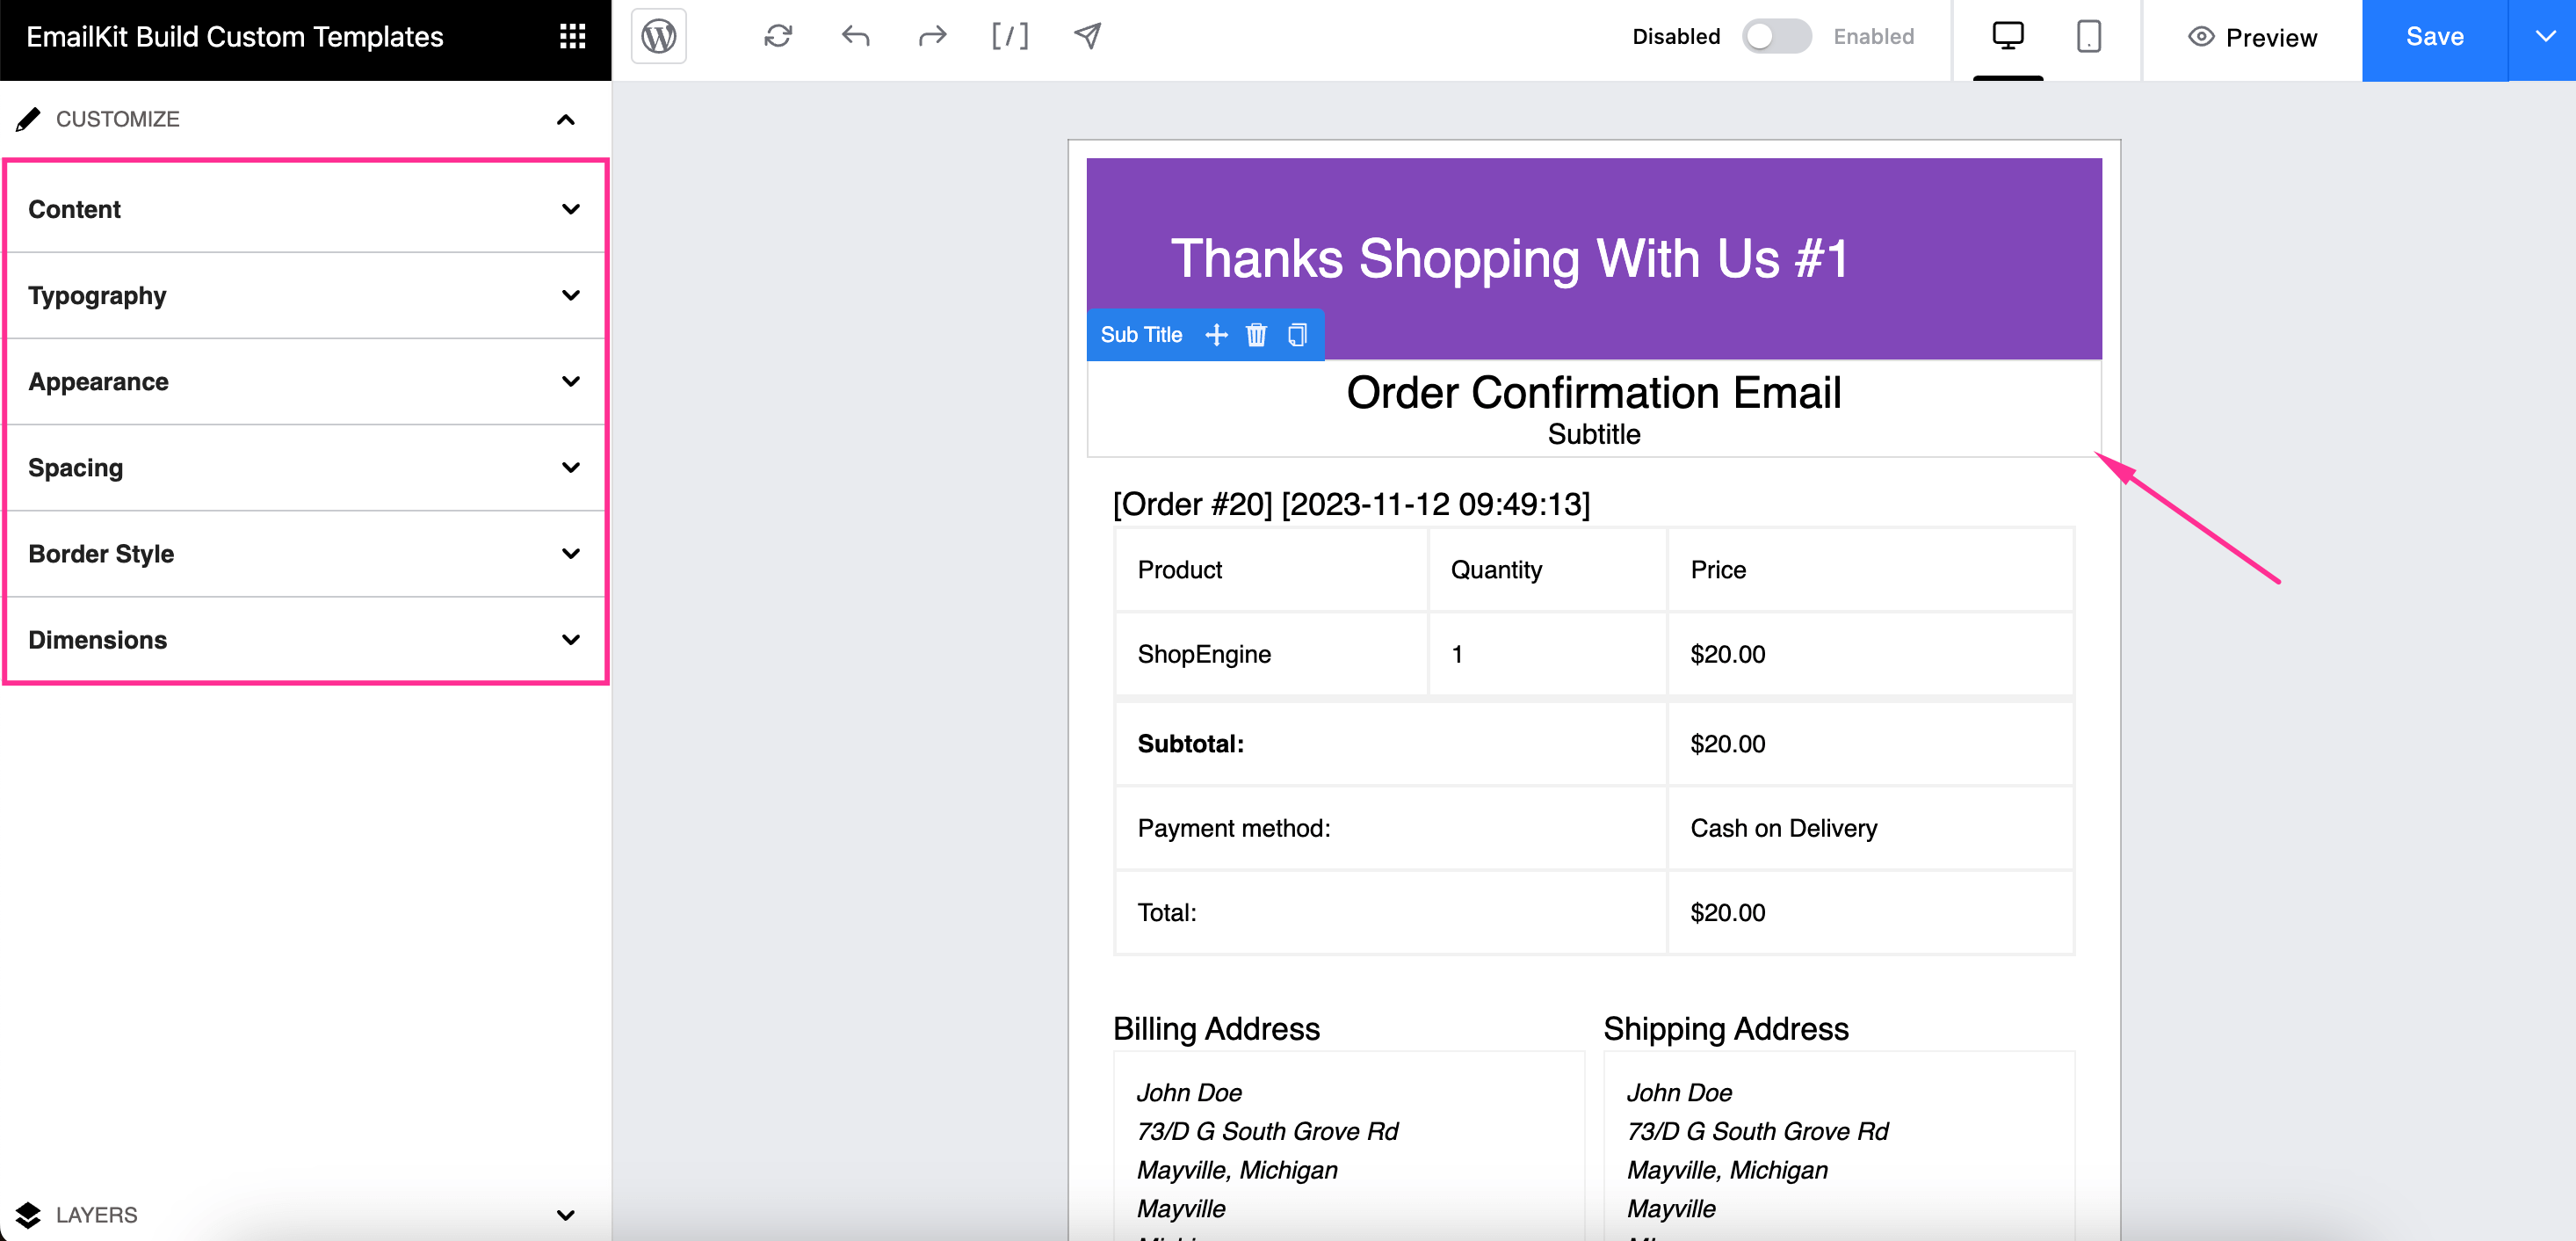Expand the Typography customize section
Screen dimensions: 2576x1241
(302, 296)
